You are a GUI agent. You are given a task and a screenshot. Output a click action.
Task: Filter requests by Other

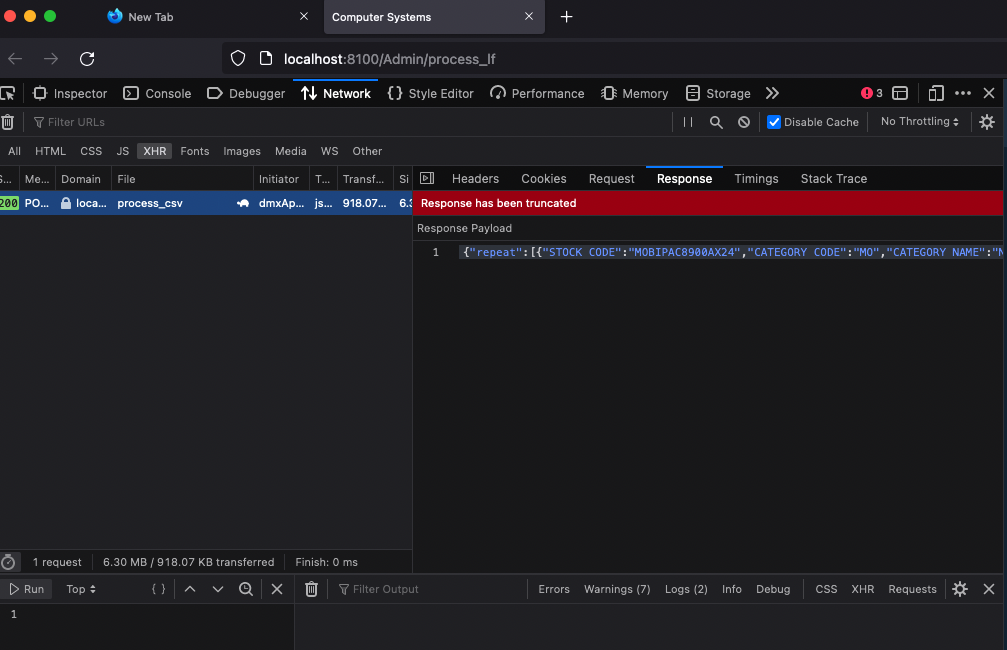367,152
